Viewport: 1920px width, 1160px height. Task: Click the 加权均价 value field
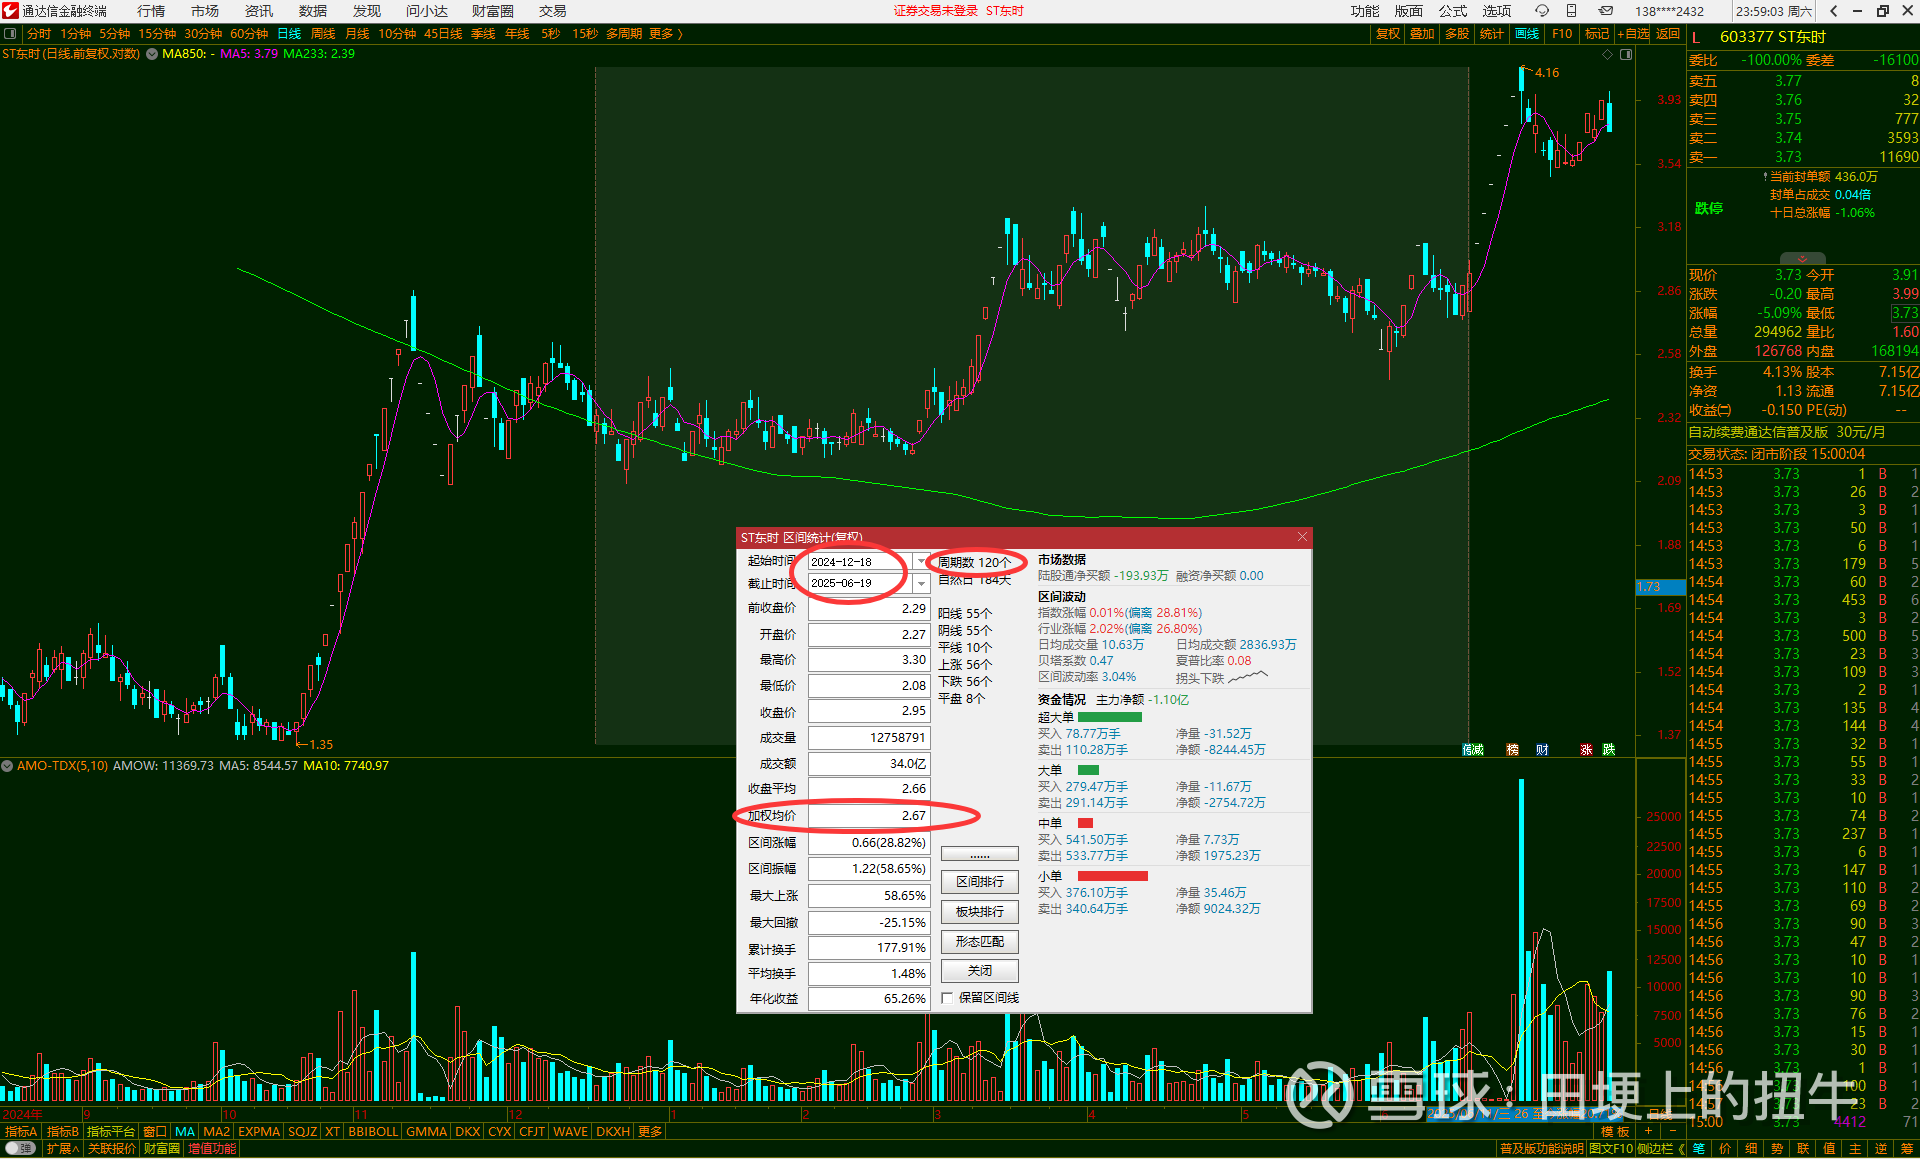[x=868, y=816]
